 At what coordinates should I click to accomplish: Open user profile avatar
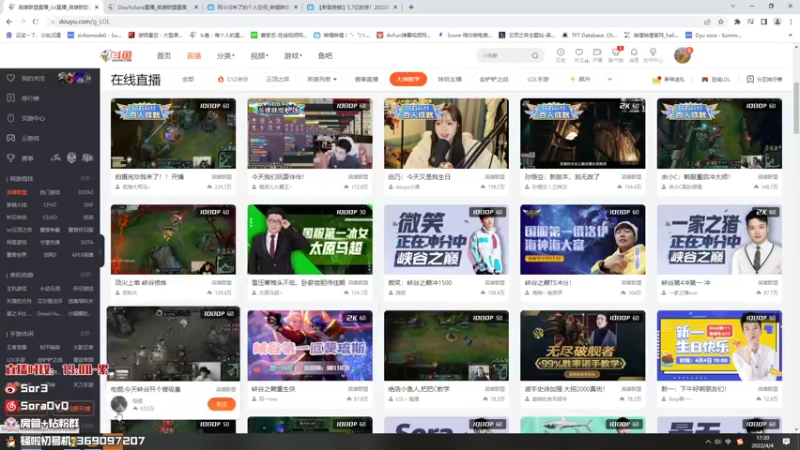pos(682,55)
